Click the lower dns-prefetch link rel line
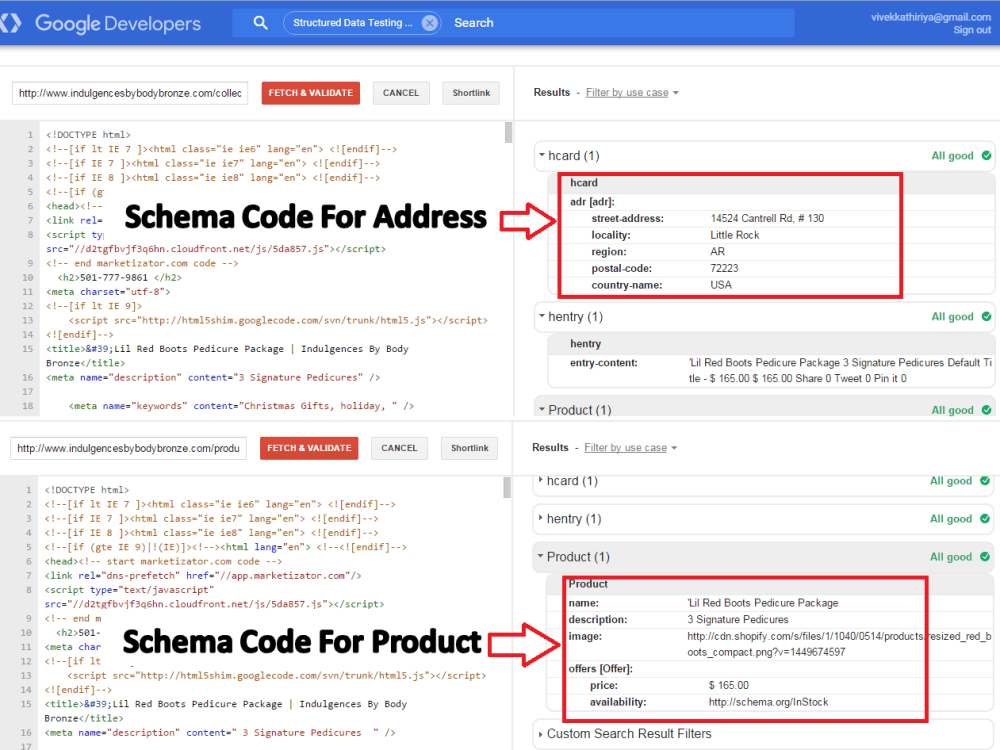This screenshot has height=750, width=1000. pyautogui.click(x=203, y=576)
